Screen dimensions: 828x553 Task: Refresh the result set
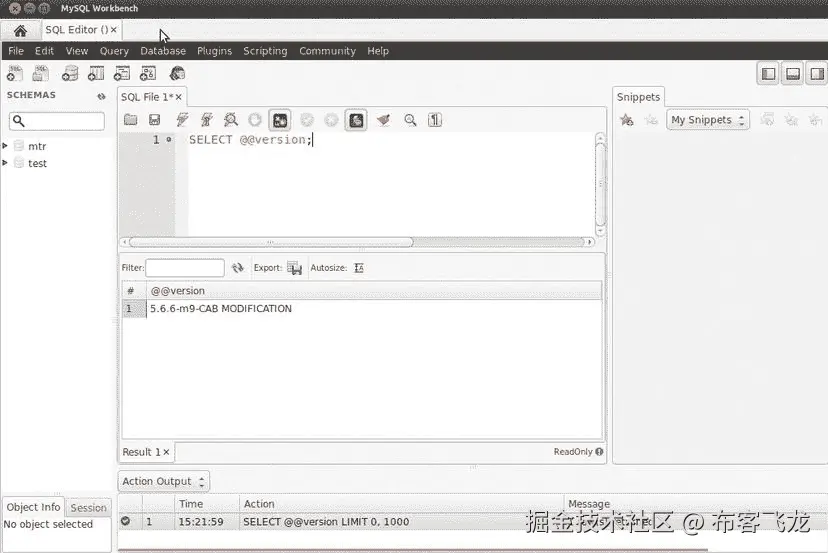[x=238, y=268]
